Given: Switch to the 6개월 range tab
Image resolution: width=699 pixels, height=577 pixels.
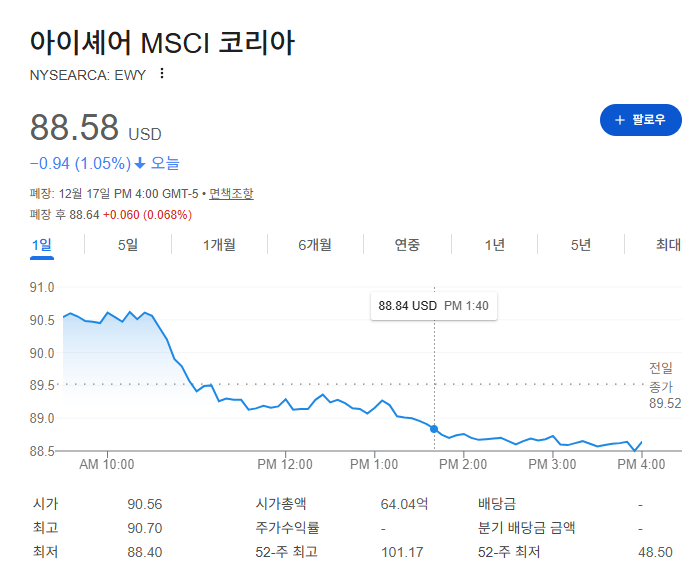Looking at the screenshot, I should [x=315, y=245].
